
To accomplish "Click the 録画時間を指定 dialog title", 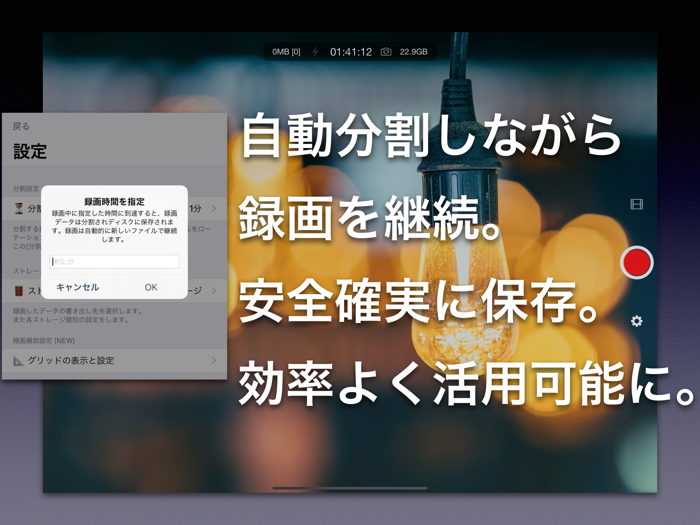I will coord(114,201).
